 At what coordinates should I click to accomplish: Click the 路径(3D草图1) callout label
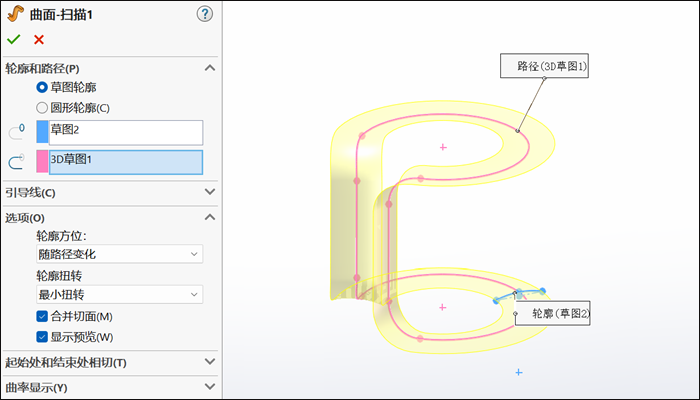[x=545, y=67]
